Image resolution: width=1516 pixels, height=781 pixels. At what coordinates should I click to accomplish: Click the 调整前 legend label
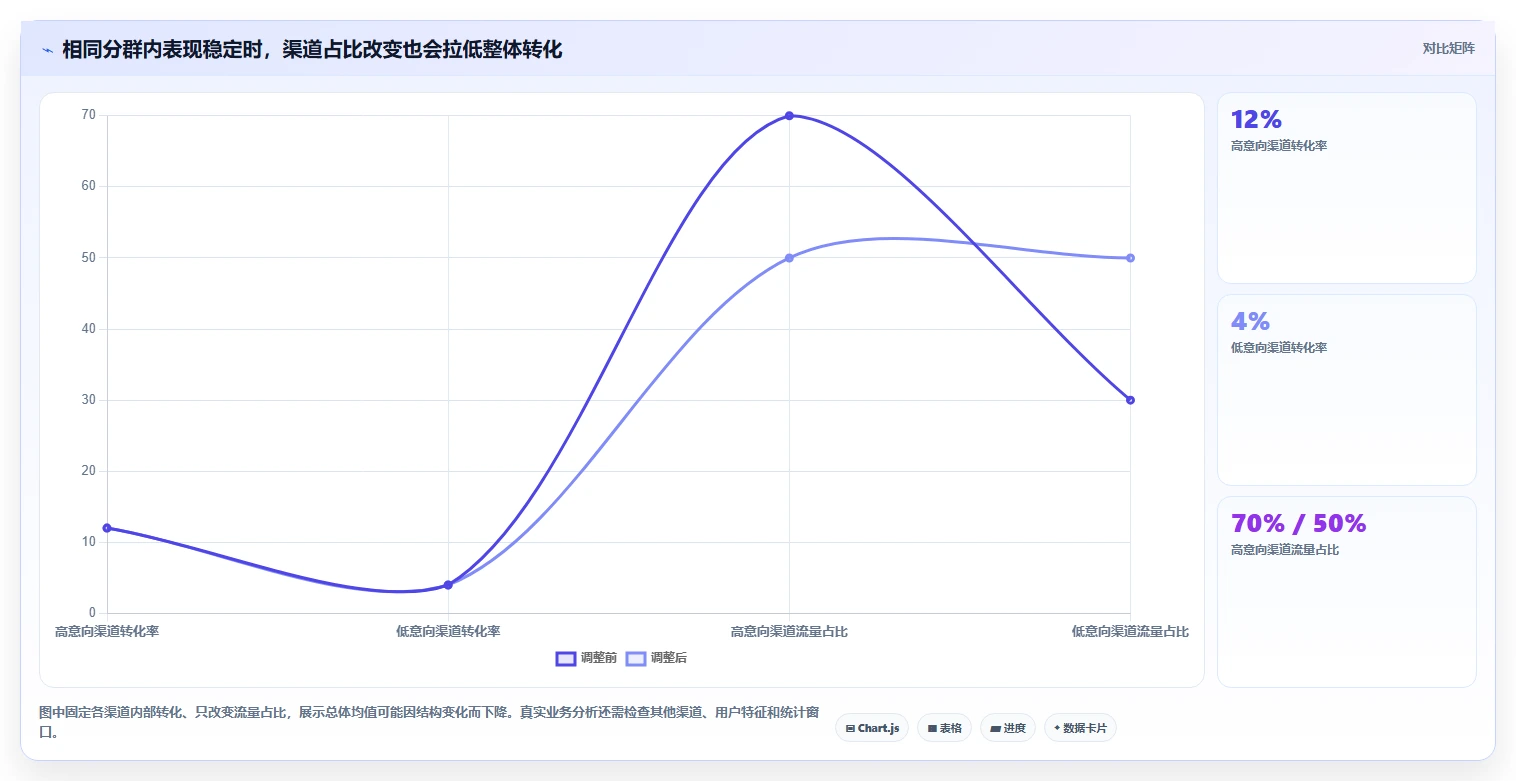(599, 658)
